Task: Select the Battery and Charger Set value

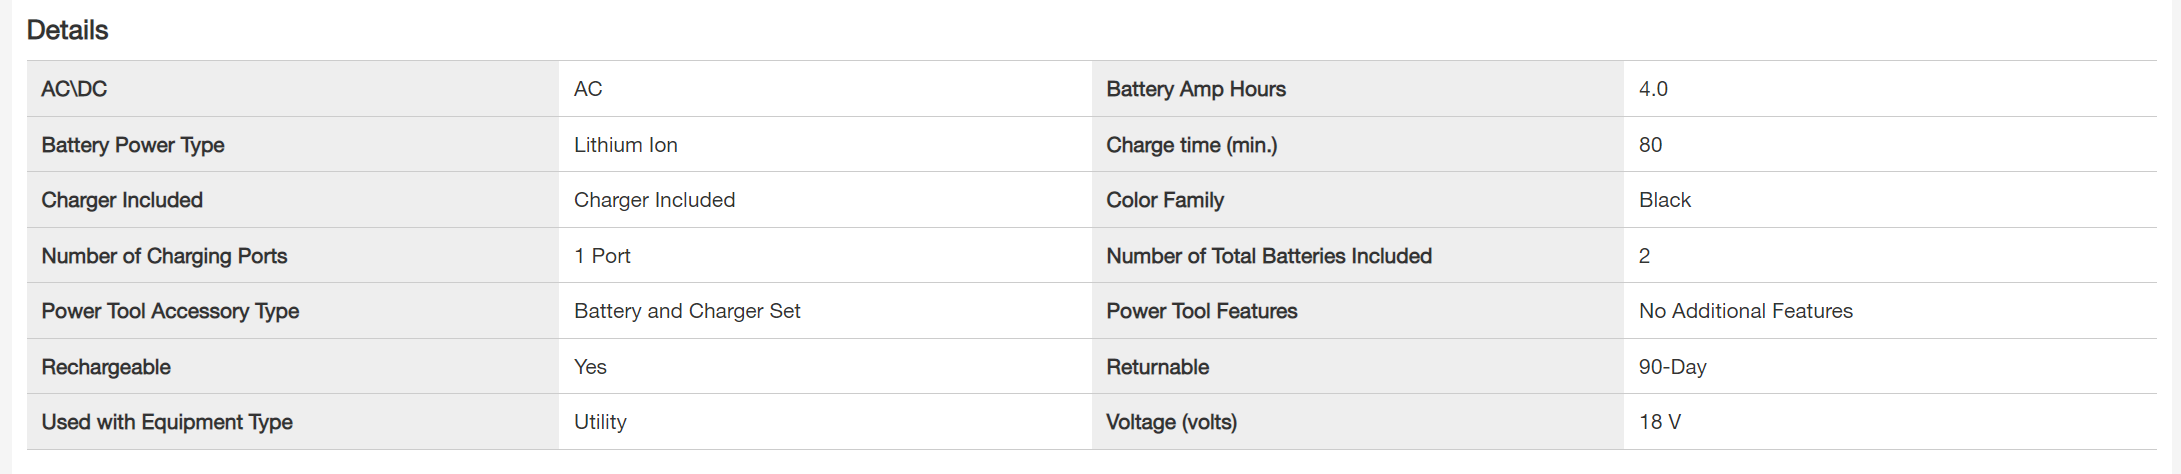Action: click(687, 311)
